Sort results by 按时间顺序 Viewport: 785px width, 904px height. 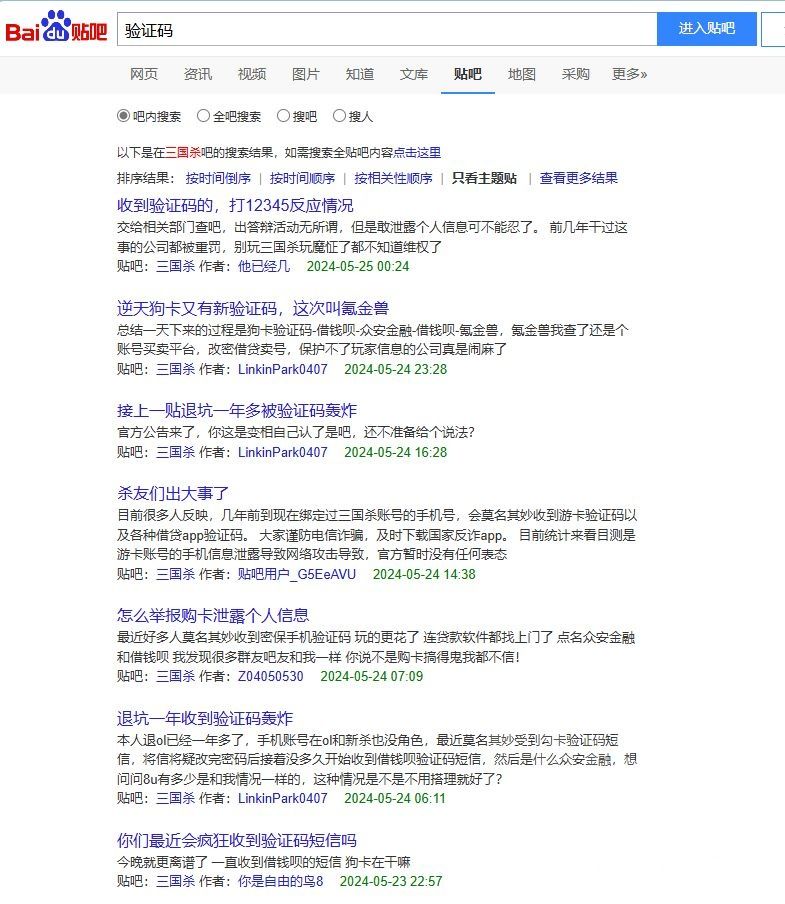tap(302, 178)
